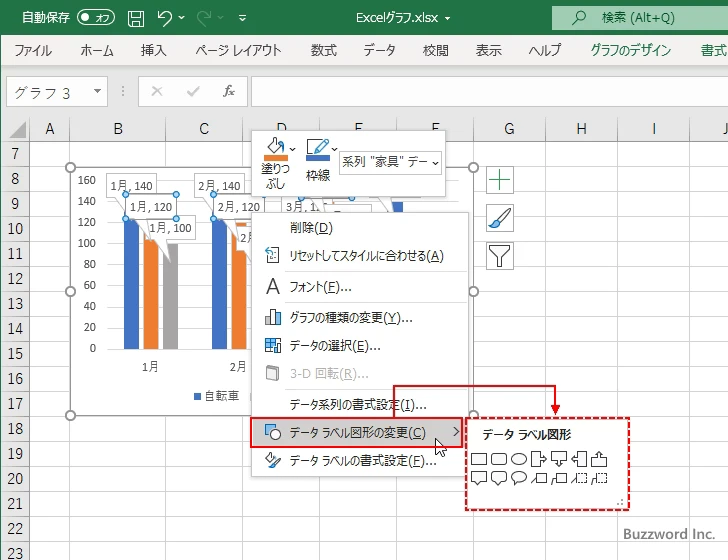Choose the down arrow callout label shape
This screenshot has height=560, width=728.
click(559, 459)
